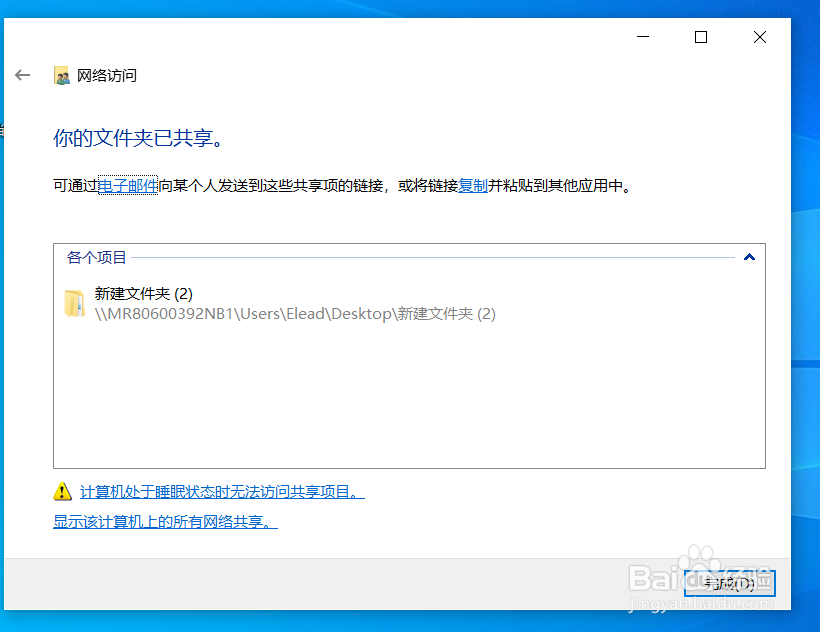Click the 显示该计算机上的所有网络共享 link
Image resolution: width=820 pixels, height=632 pixels.
coord(163,521)
